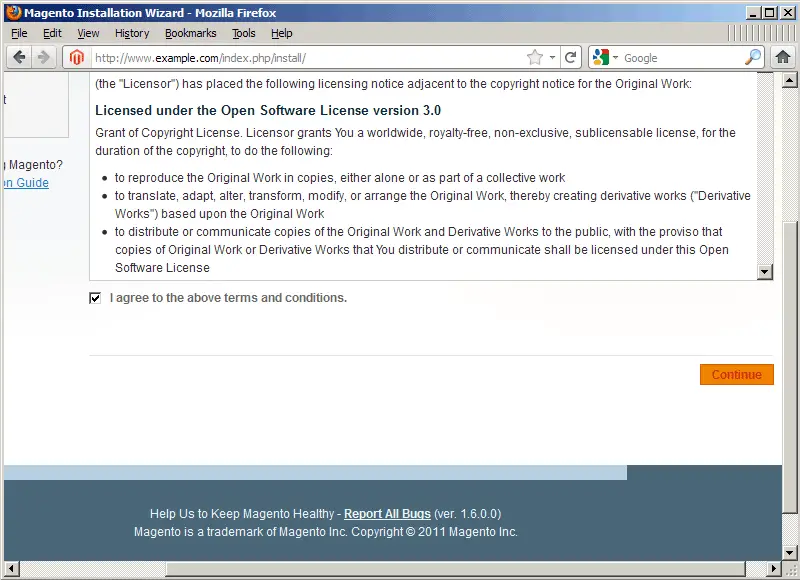Open the Help menu
Screen dimensions: 800x580
(x=282, y=33)
